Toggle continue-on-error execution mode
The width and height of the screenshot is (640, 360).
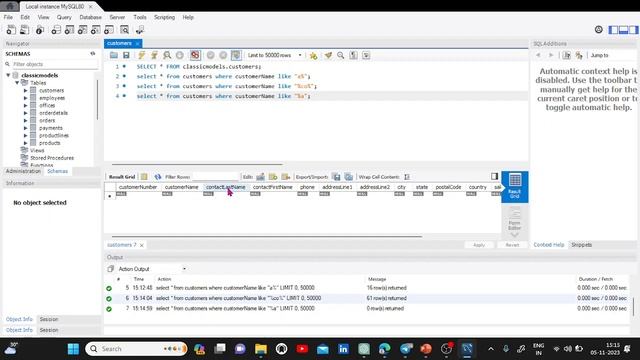(x=195, y=55)
